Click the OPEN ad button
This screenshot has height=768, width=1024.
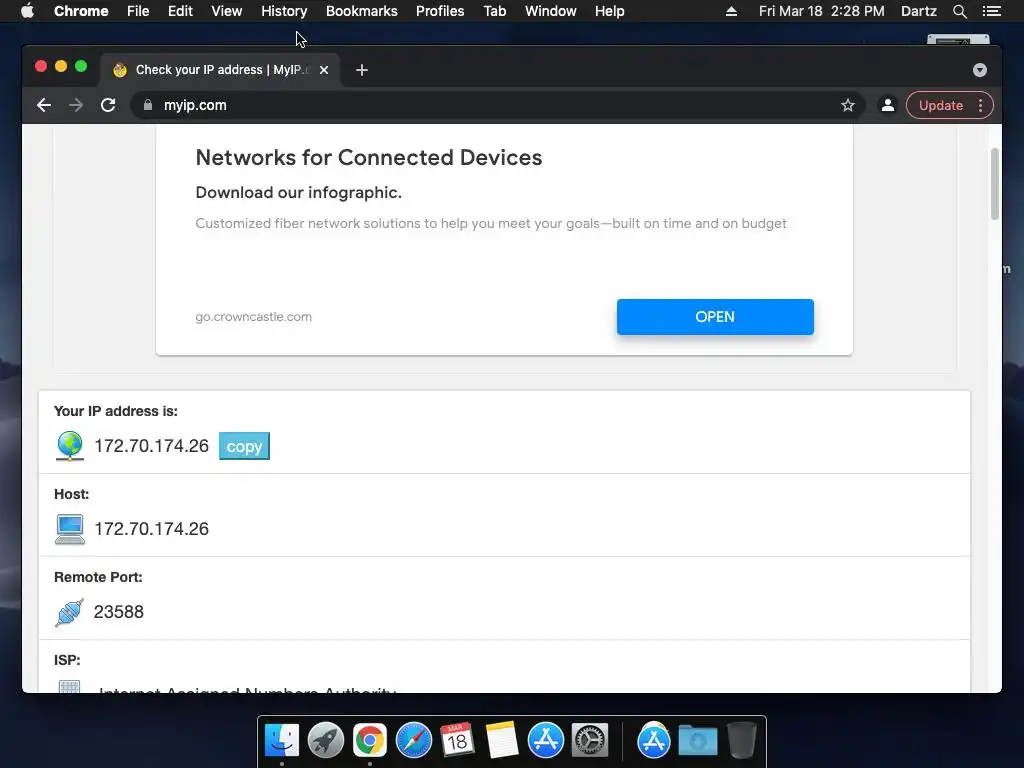pyautogui.click(x=715, y=317)
